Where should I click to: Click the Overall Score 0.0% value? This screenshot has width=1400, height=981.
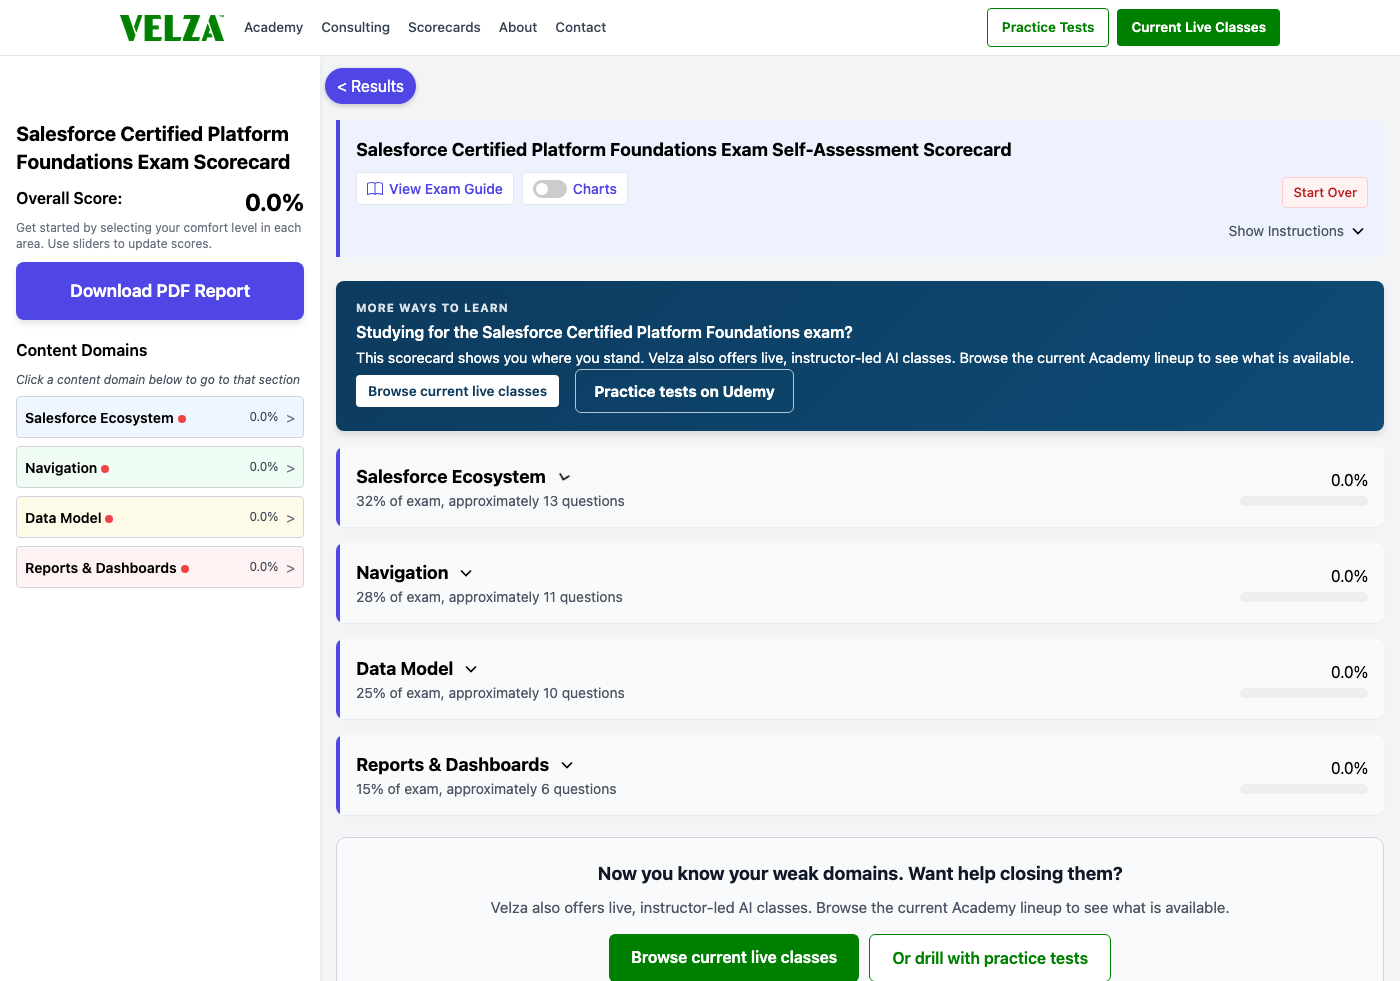coord(274,203)
